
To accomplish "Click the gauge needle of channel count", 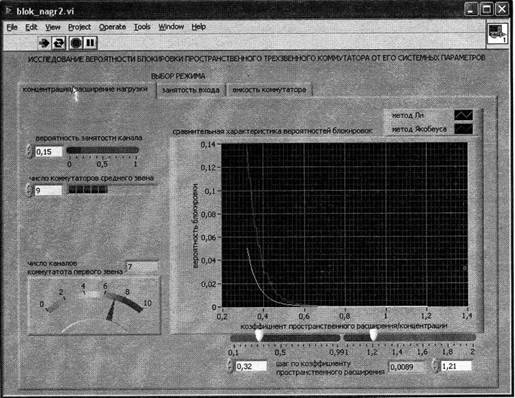I will click(x=111, y=310).
